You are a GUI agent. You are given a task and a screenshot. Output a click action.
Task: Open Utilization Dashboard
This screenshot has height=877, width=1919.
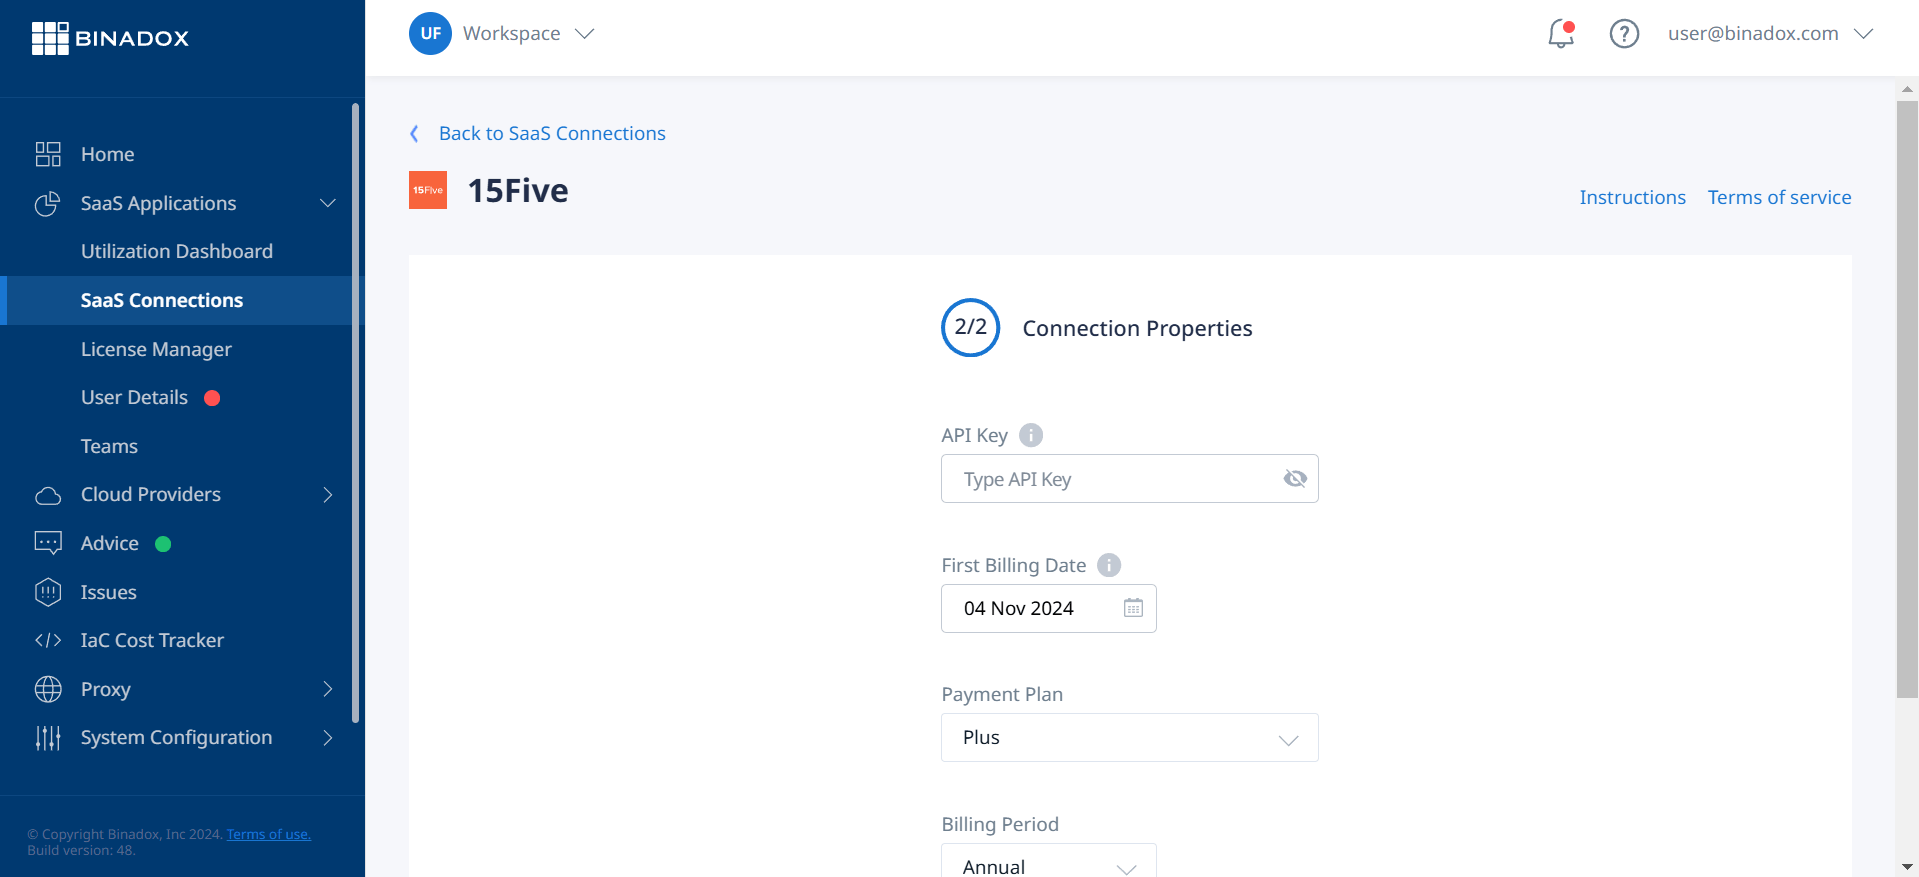point(177,252)
